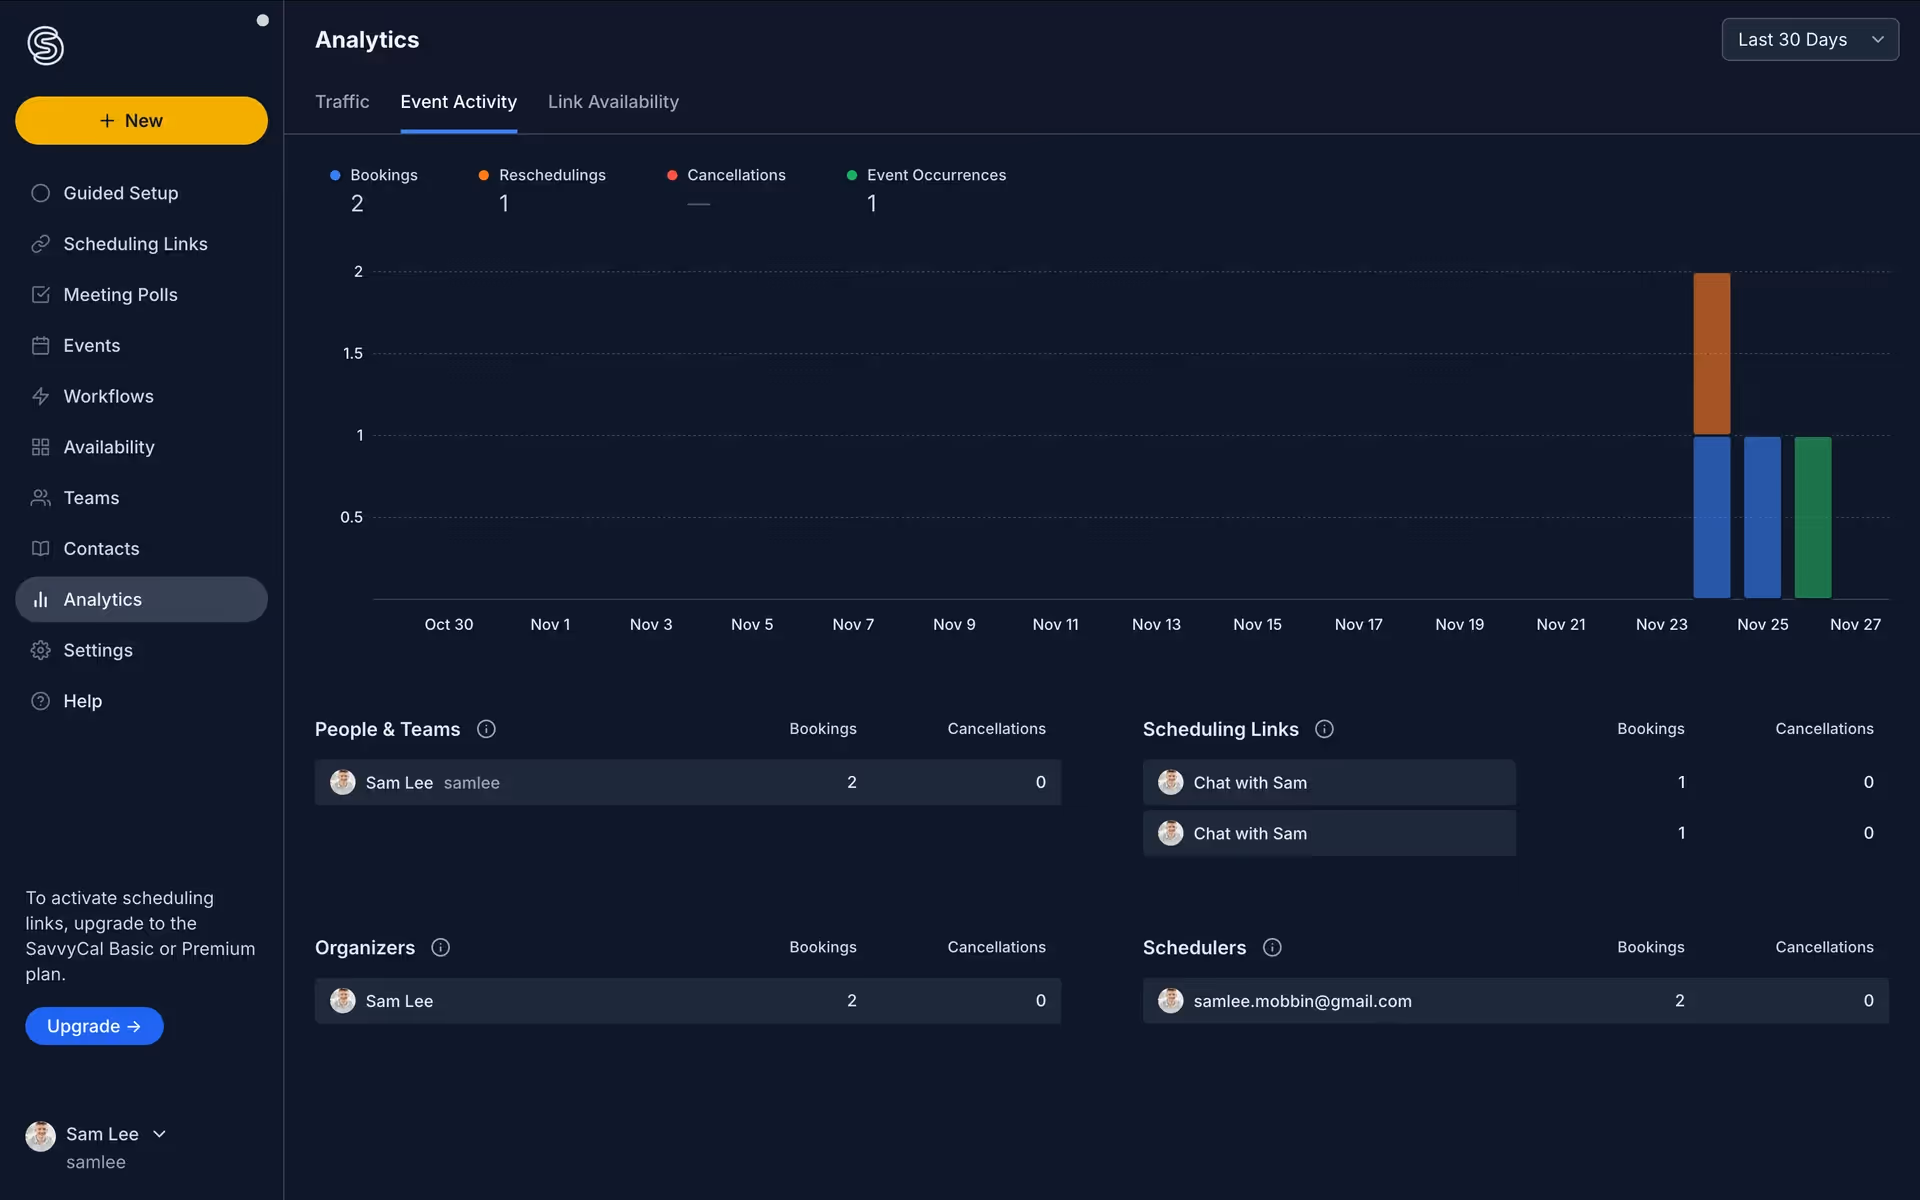1920x1200 pixels.
Task: Switch to the Traffic tab
Action: [342, 102]
